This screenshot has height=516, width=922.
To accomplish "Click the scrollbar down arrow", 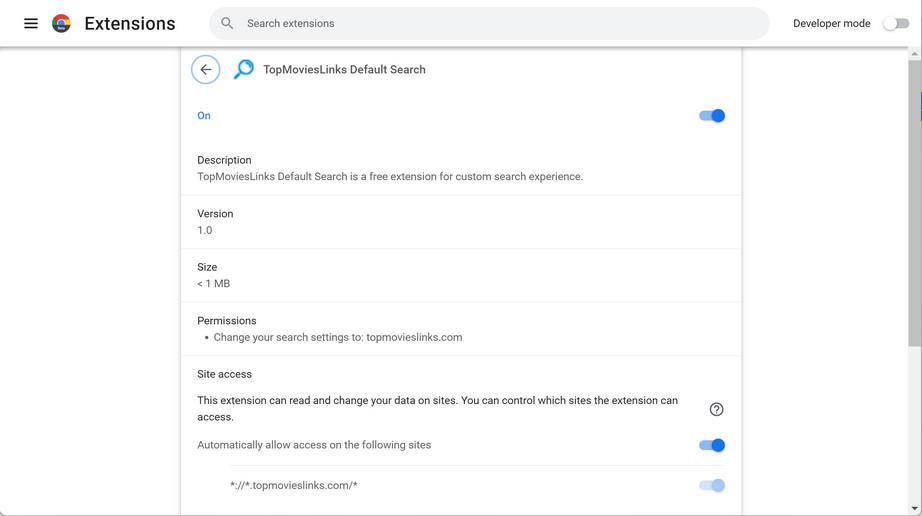I will coord(915,509).
